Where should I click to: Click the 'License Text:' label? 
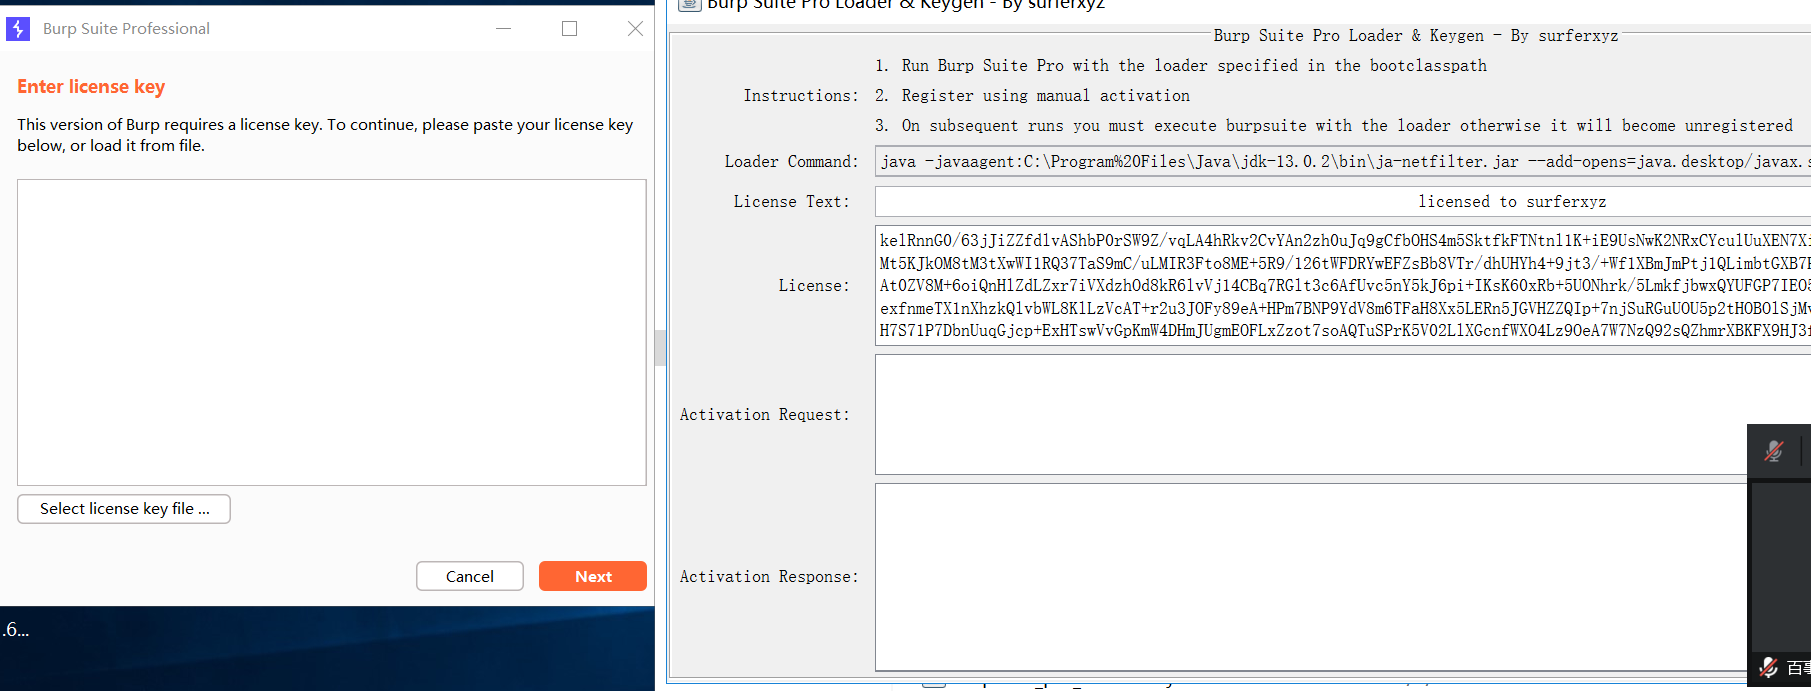click(x=792, y=202)
